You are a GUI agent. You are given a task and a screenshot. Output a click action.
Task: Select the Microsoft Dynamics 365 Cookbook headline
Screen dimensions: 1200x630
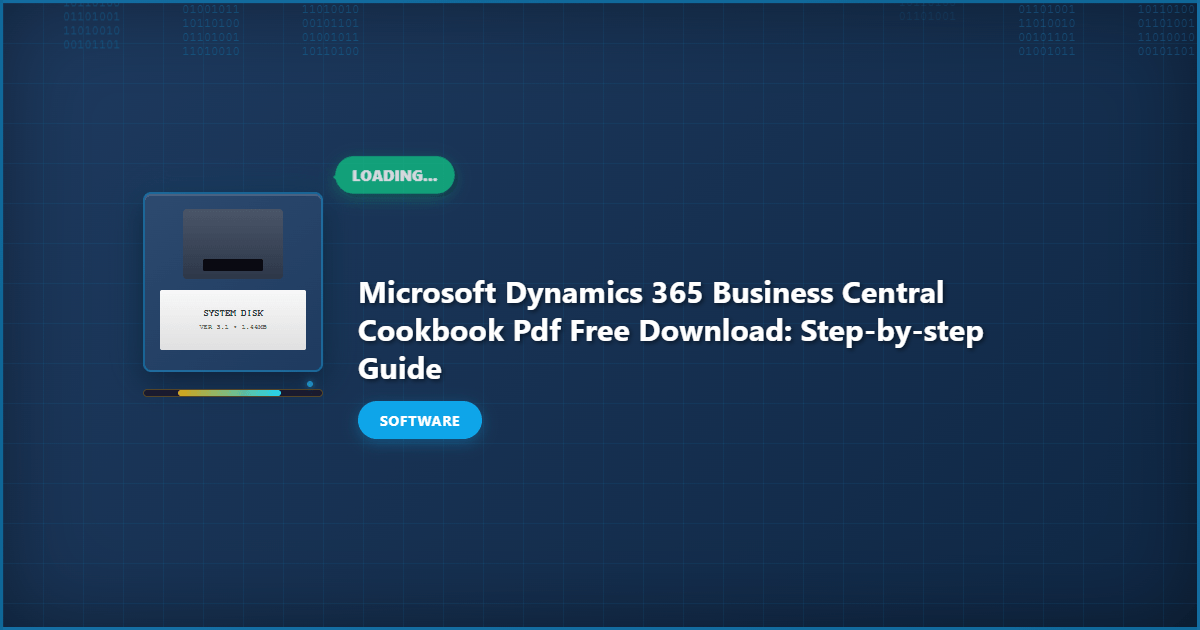pyautogui.click(x=670, y=331)
